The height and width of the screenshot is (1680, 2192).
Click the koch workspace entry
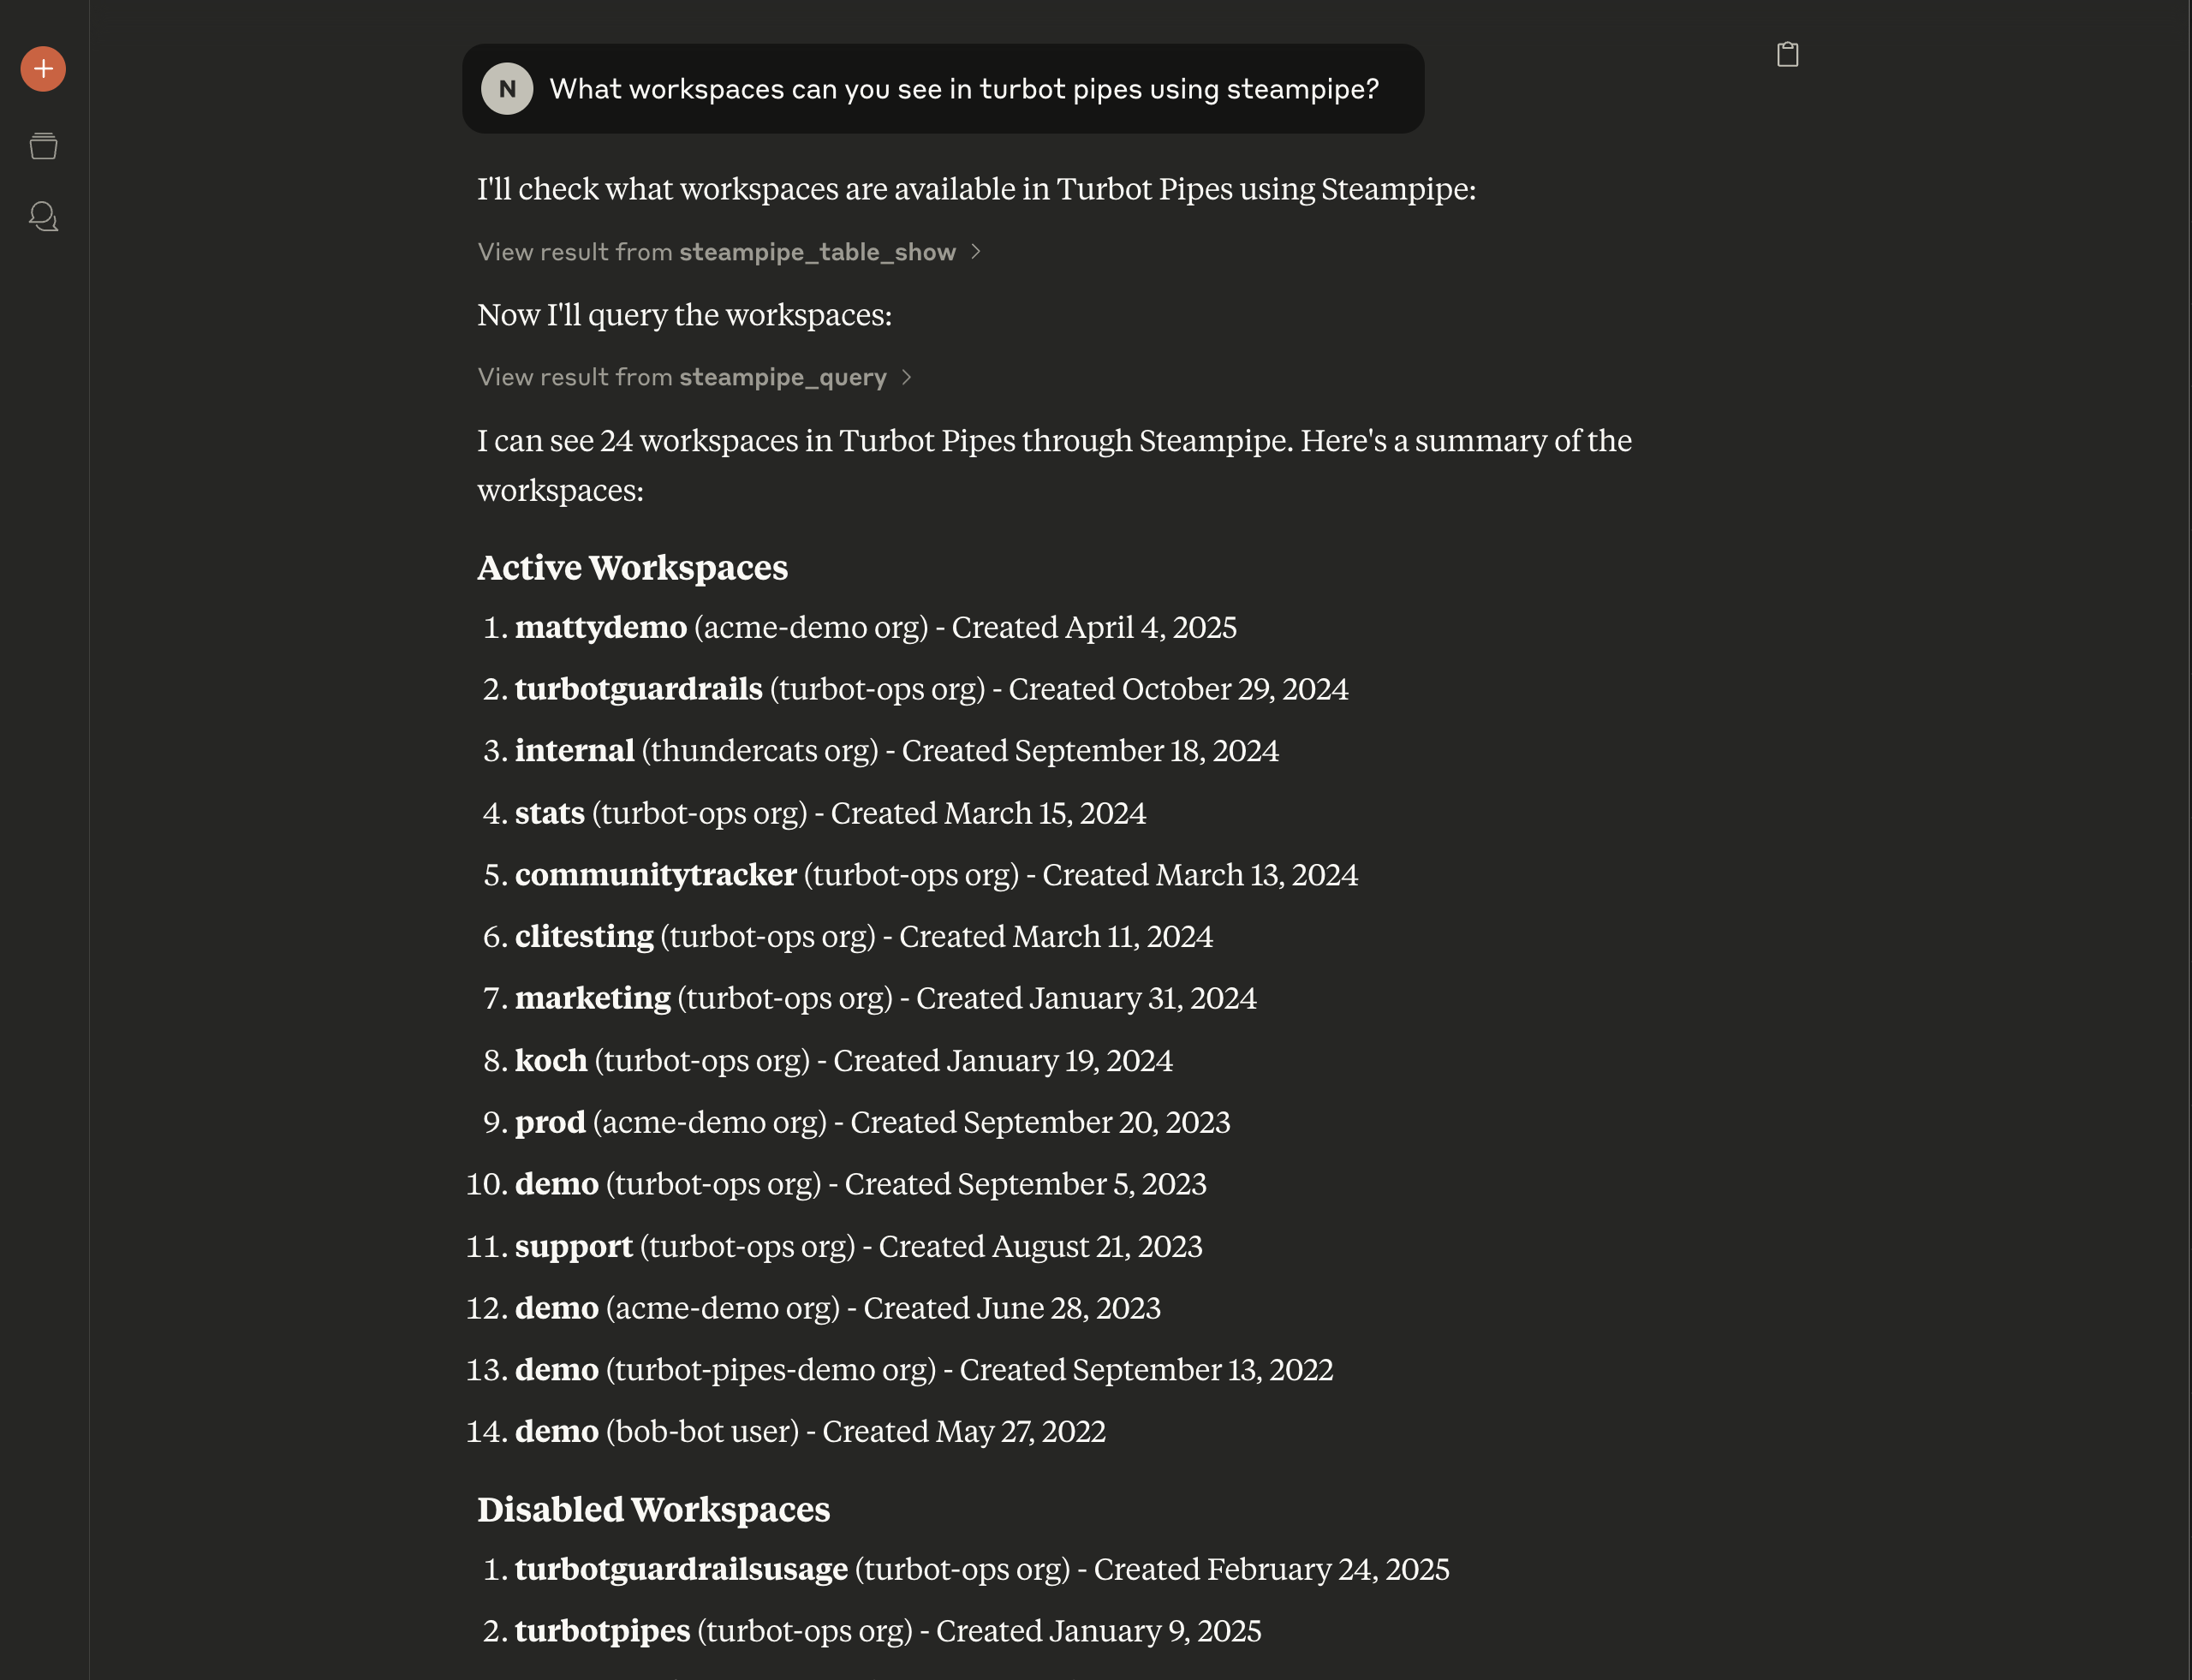click(551, 1060)
